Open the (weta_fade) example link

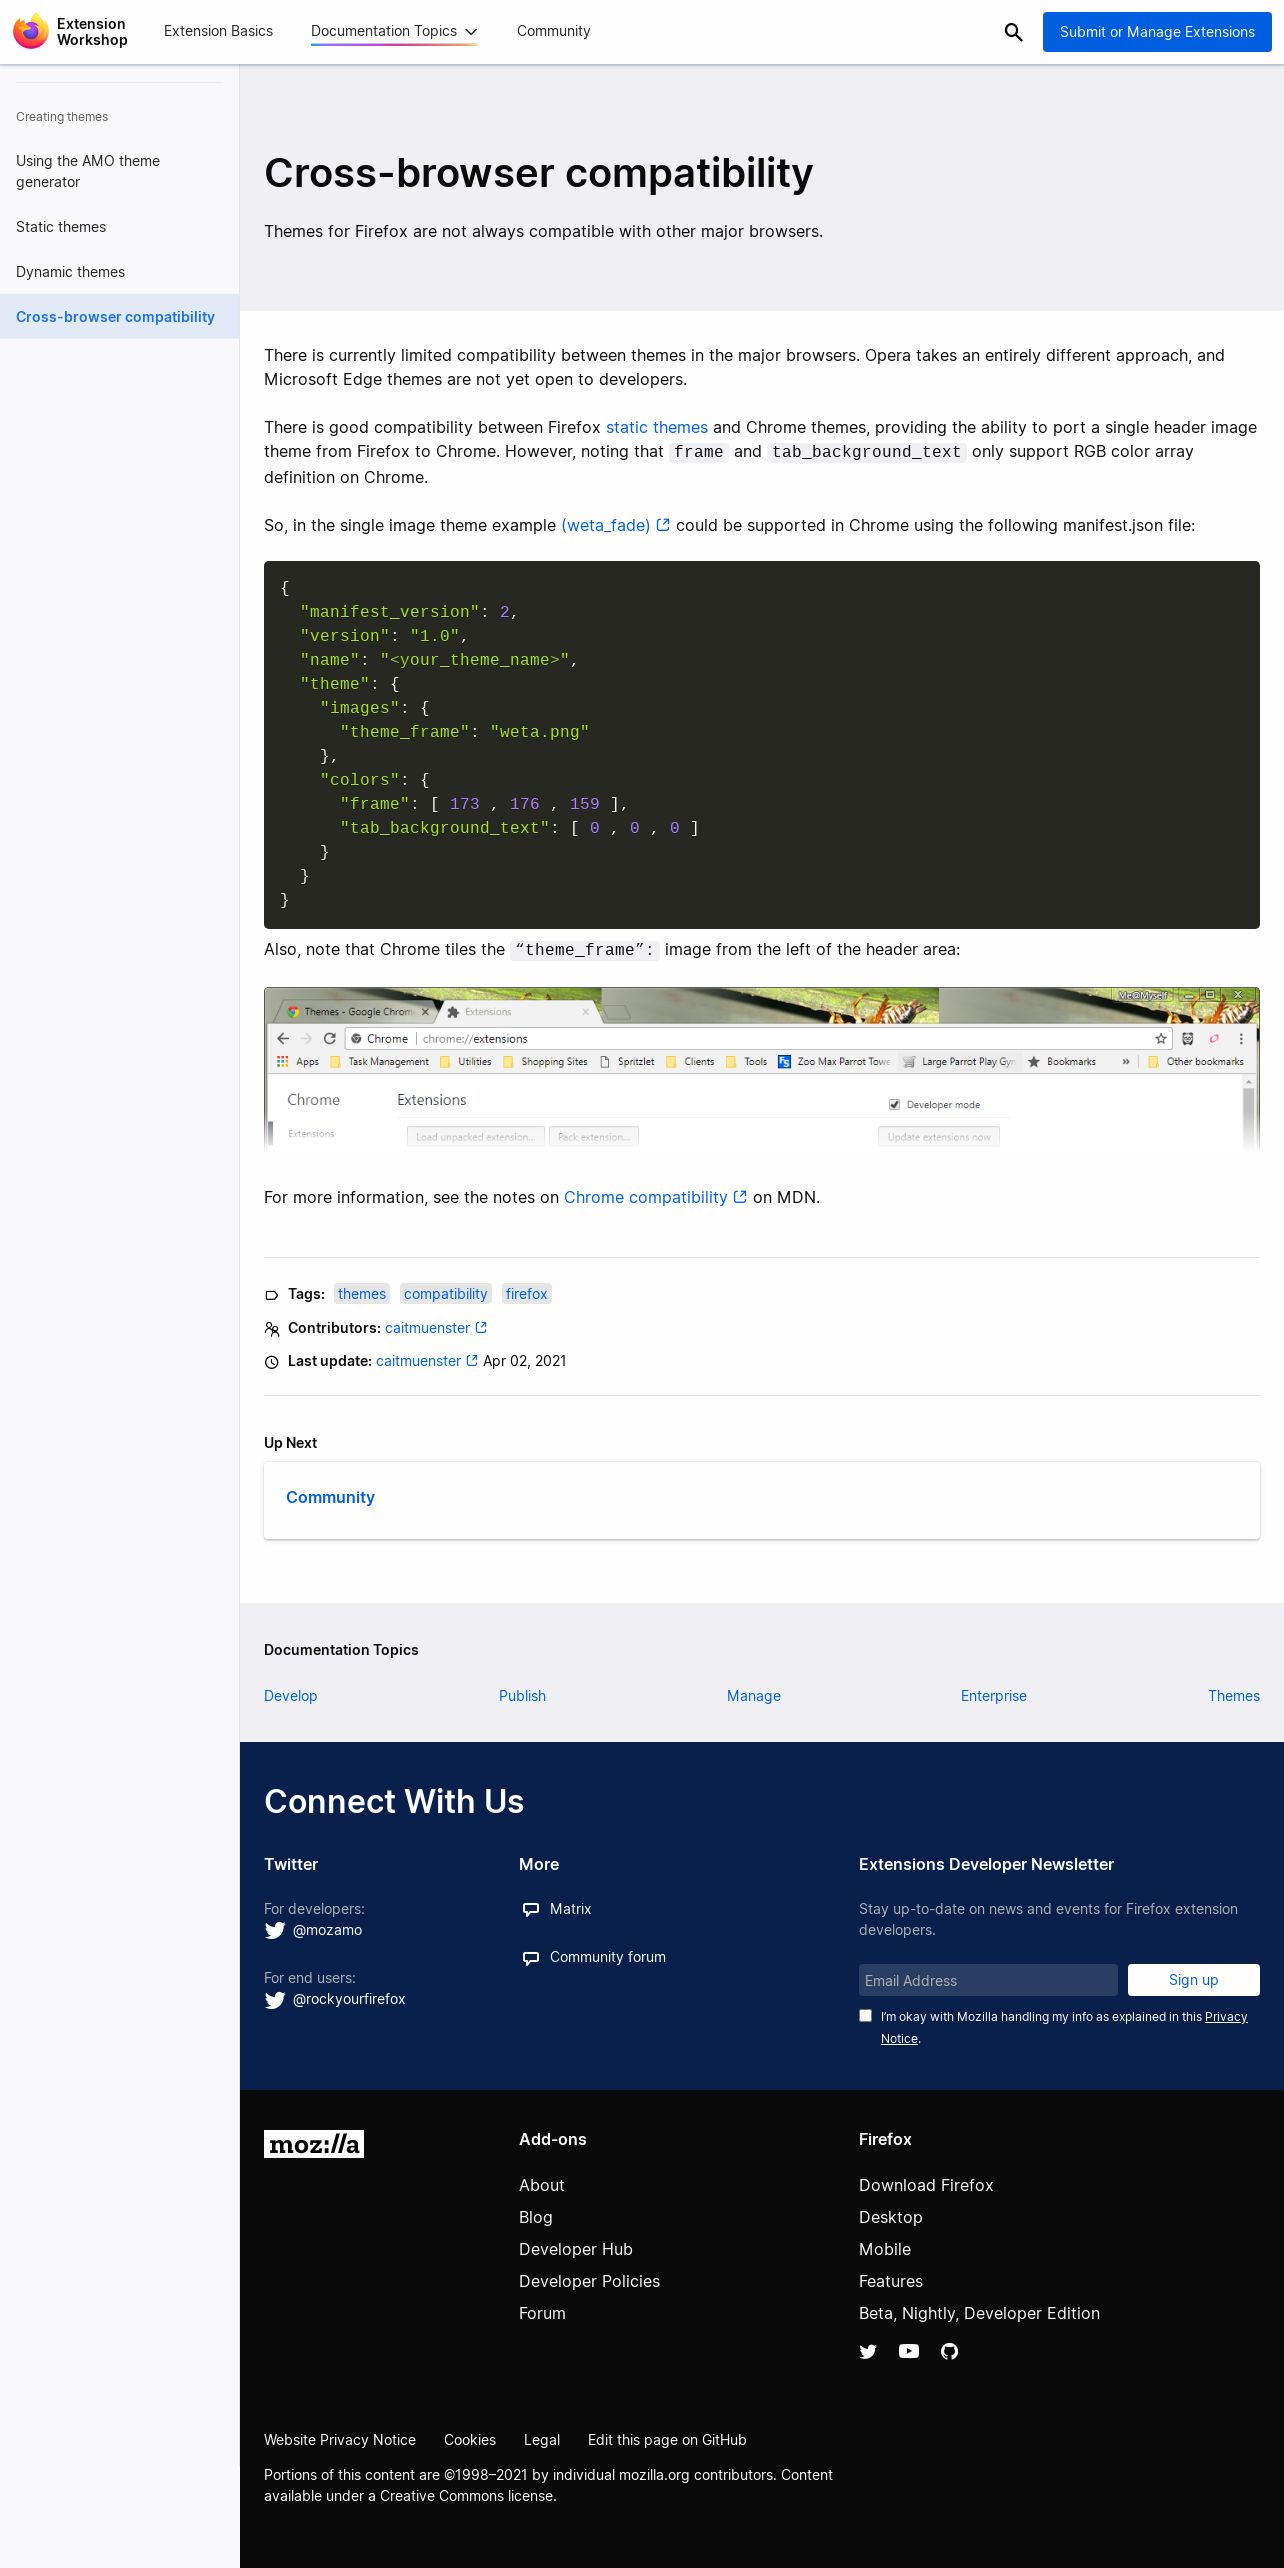606,525
